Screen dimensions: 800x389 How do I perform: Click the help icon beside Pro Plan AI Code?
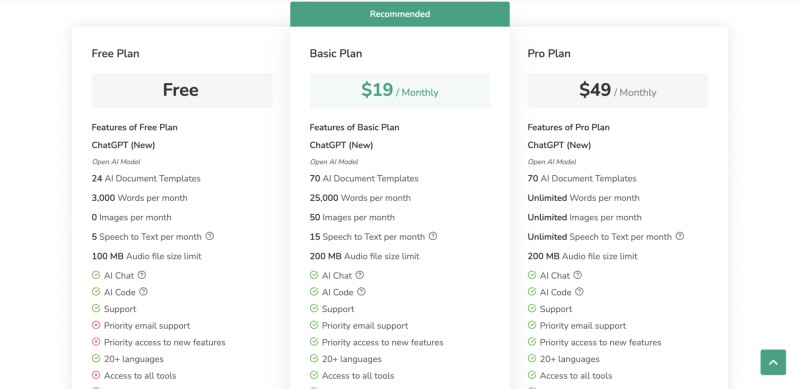pos(579,292)
